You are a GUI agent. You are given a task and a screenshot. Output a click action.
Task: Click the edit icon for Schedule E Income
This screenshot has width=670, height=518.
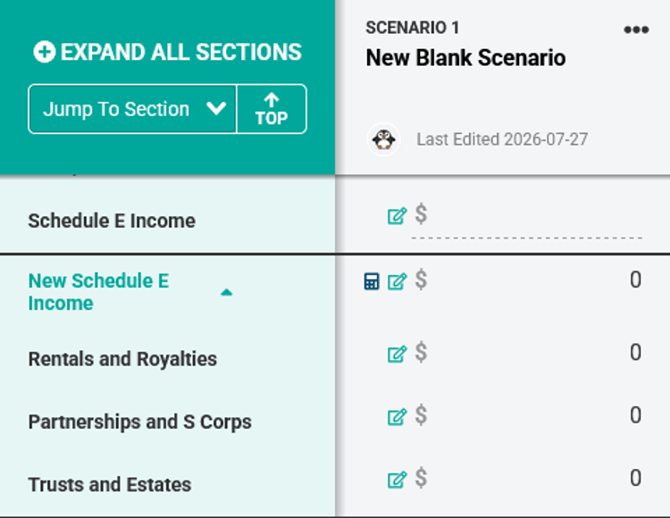[x=397, y=216]
